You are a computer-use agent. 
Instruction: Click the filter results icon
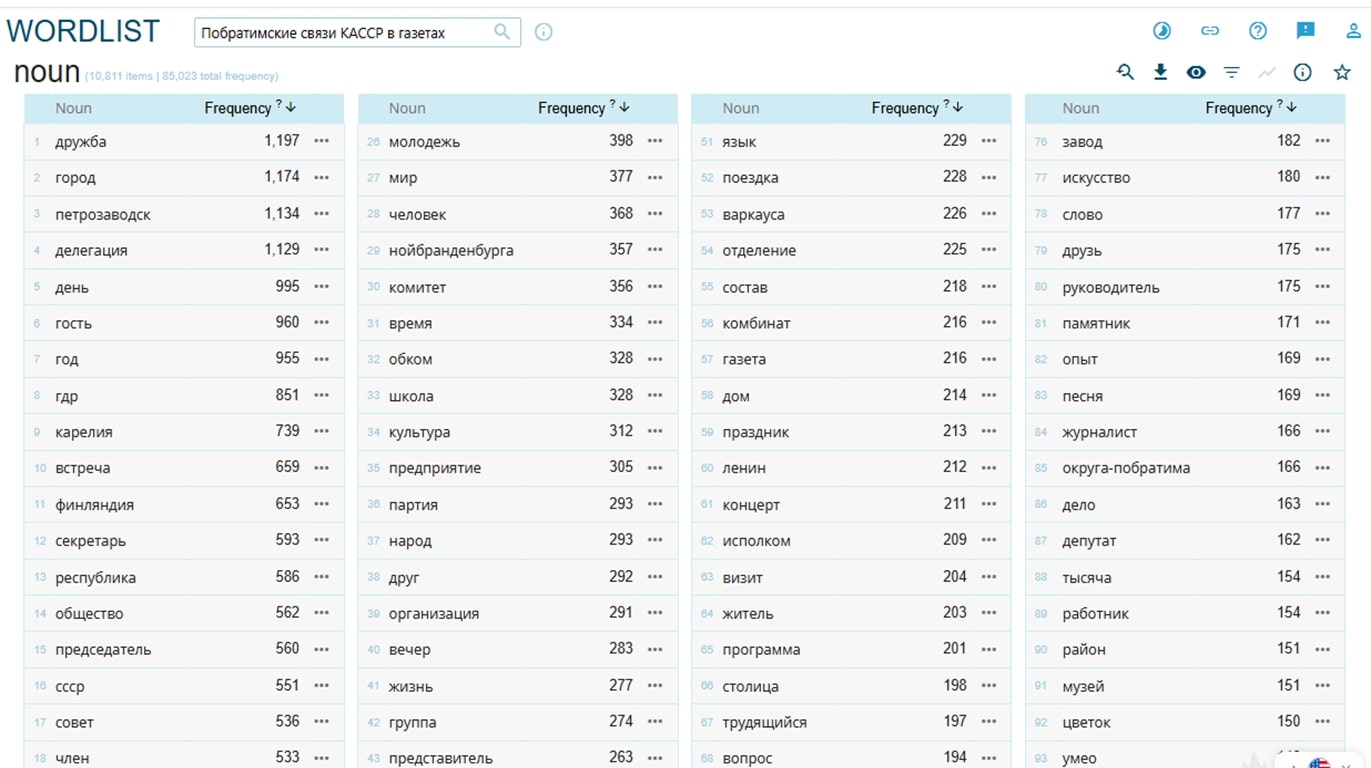pos(1231,72)
